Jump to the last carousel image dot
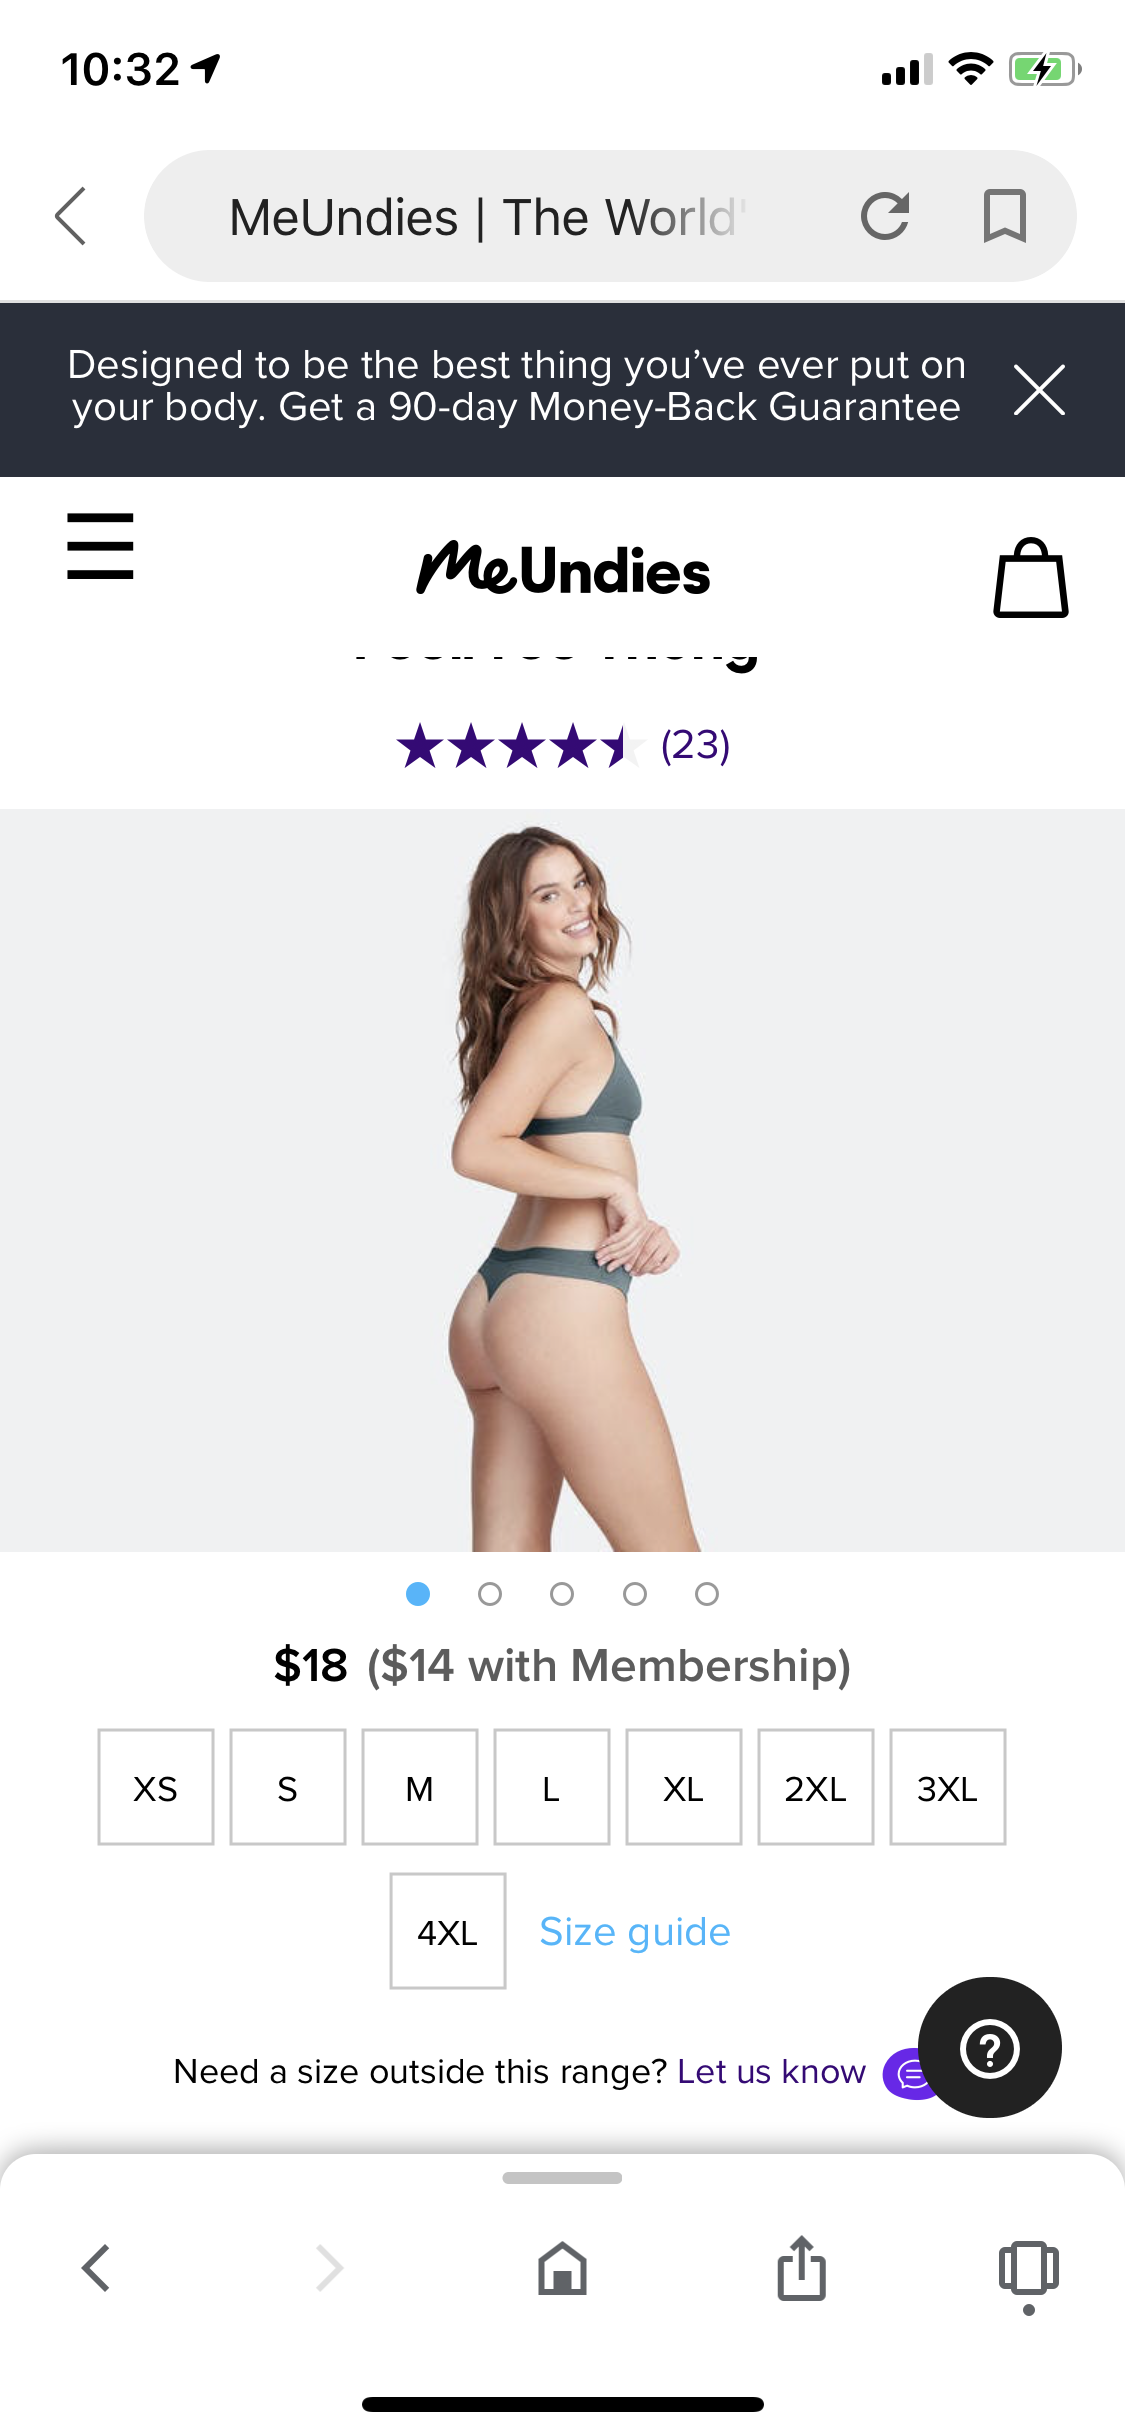1125x2436 pixels. pyautogui.click(x=707, y=1594)
